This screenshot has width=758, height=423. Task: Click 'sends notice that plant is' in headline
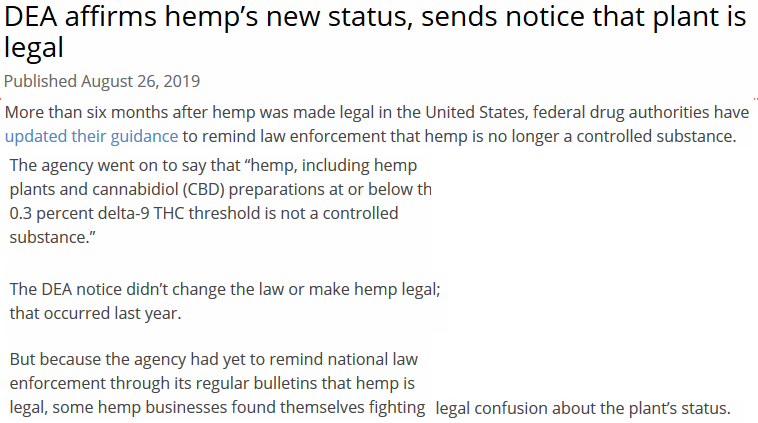[x=584, y=17]
